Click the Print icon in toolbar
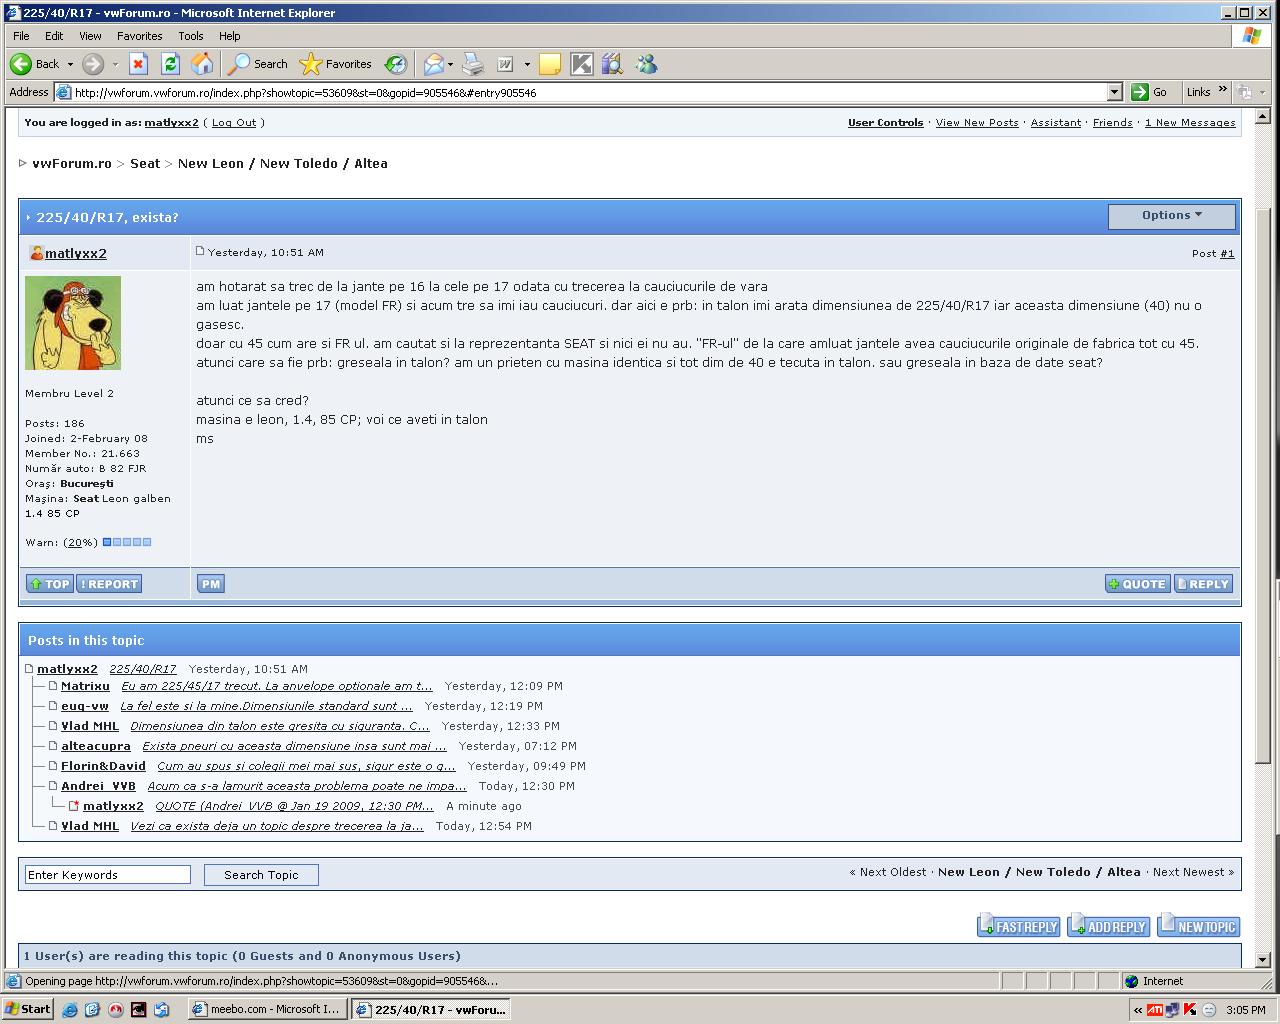 pyautogui.click(x=473, y=64)
